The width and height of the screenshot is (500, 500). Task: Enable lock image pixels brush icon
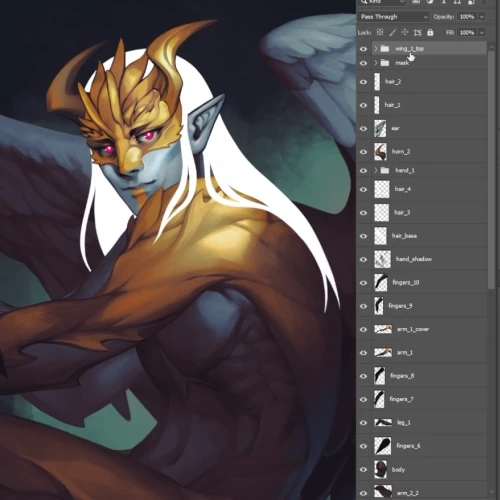pos(392,32)
